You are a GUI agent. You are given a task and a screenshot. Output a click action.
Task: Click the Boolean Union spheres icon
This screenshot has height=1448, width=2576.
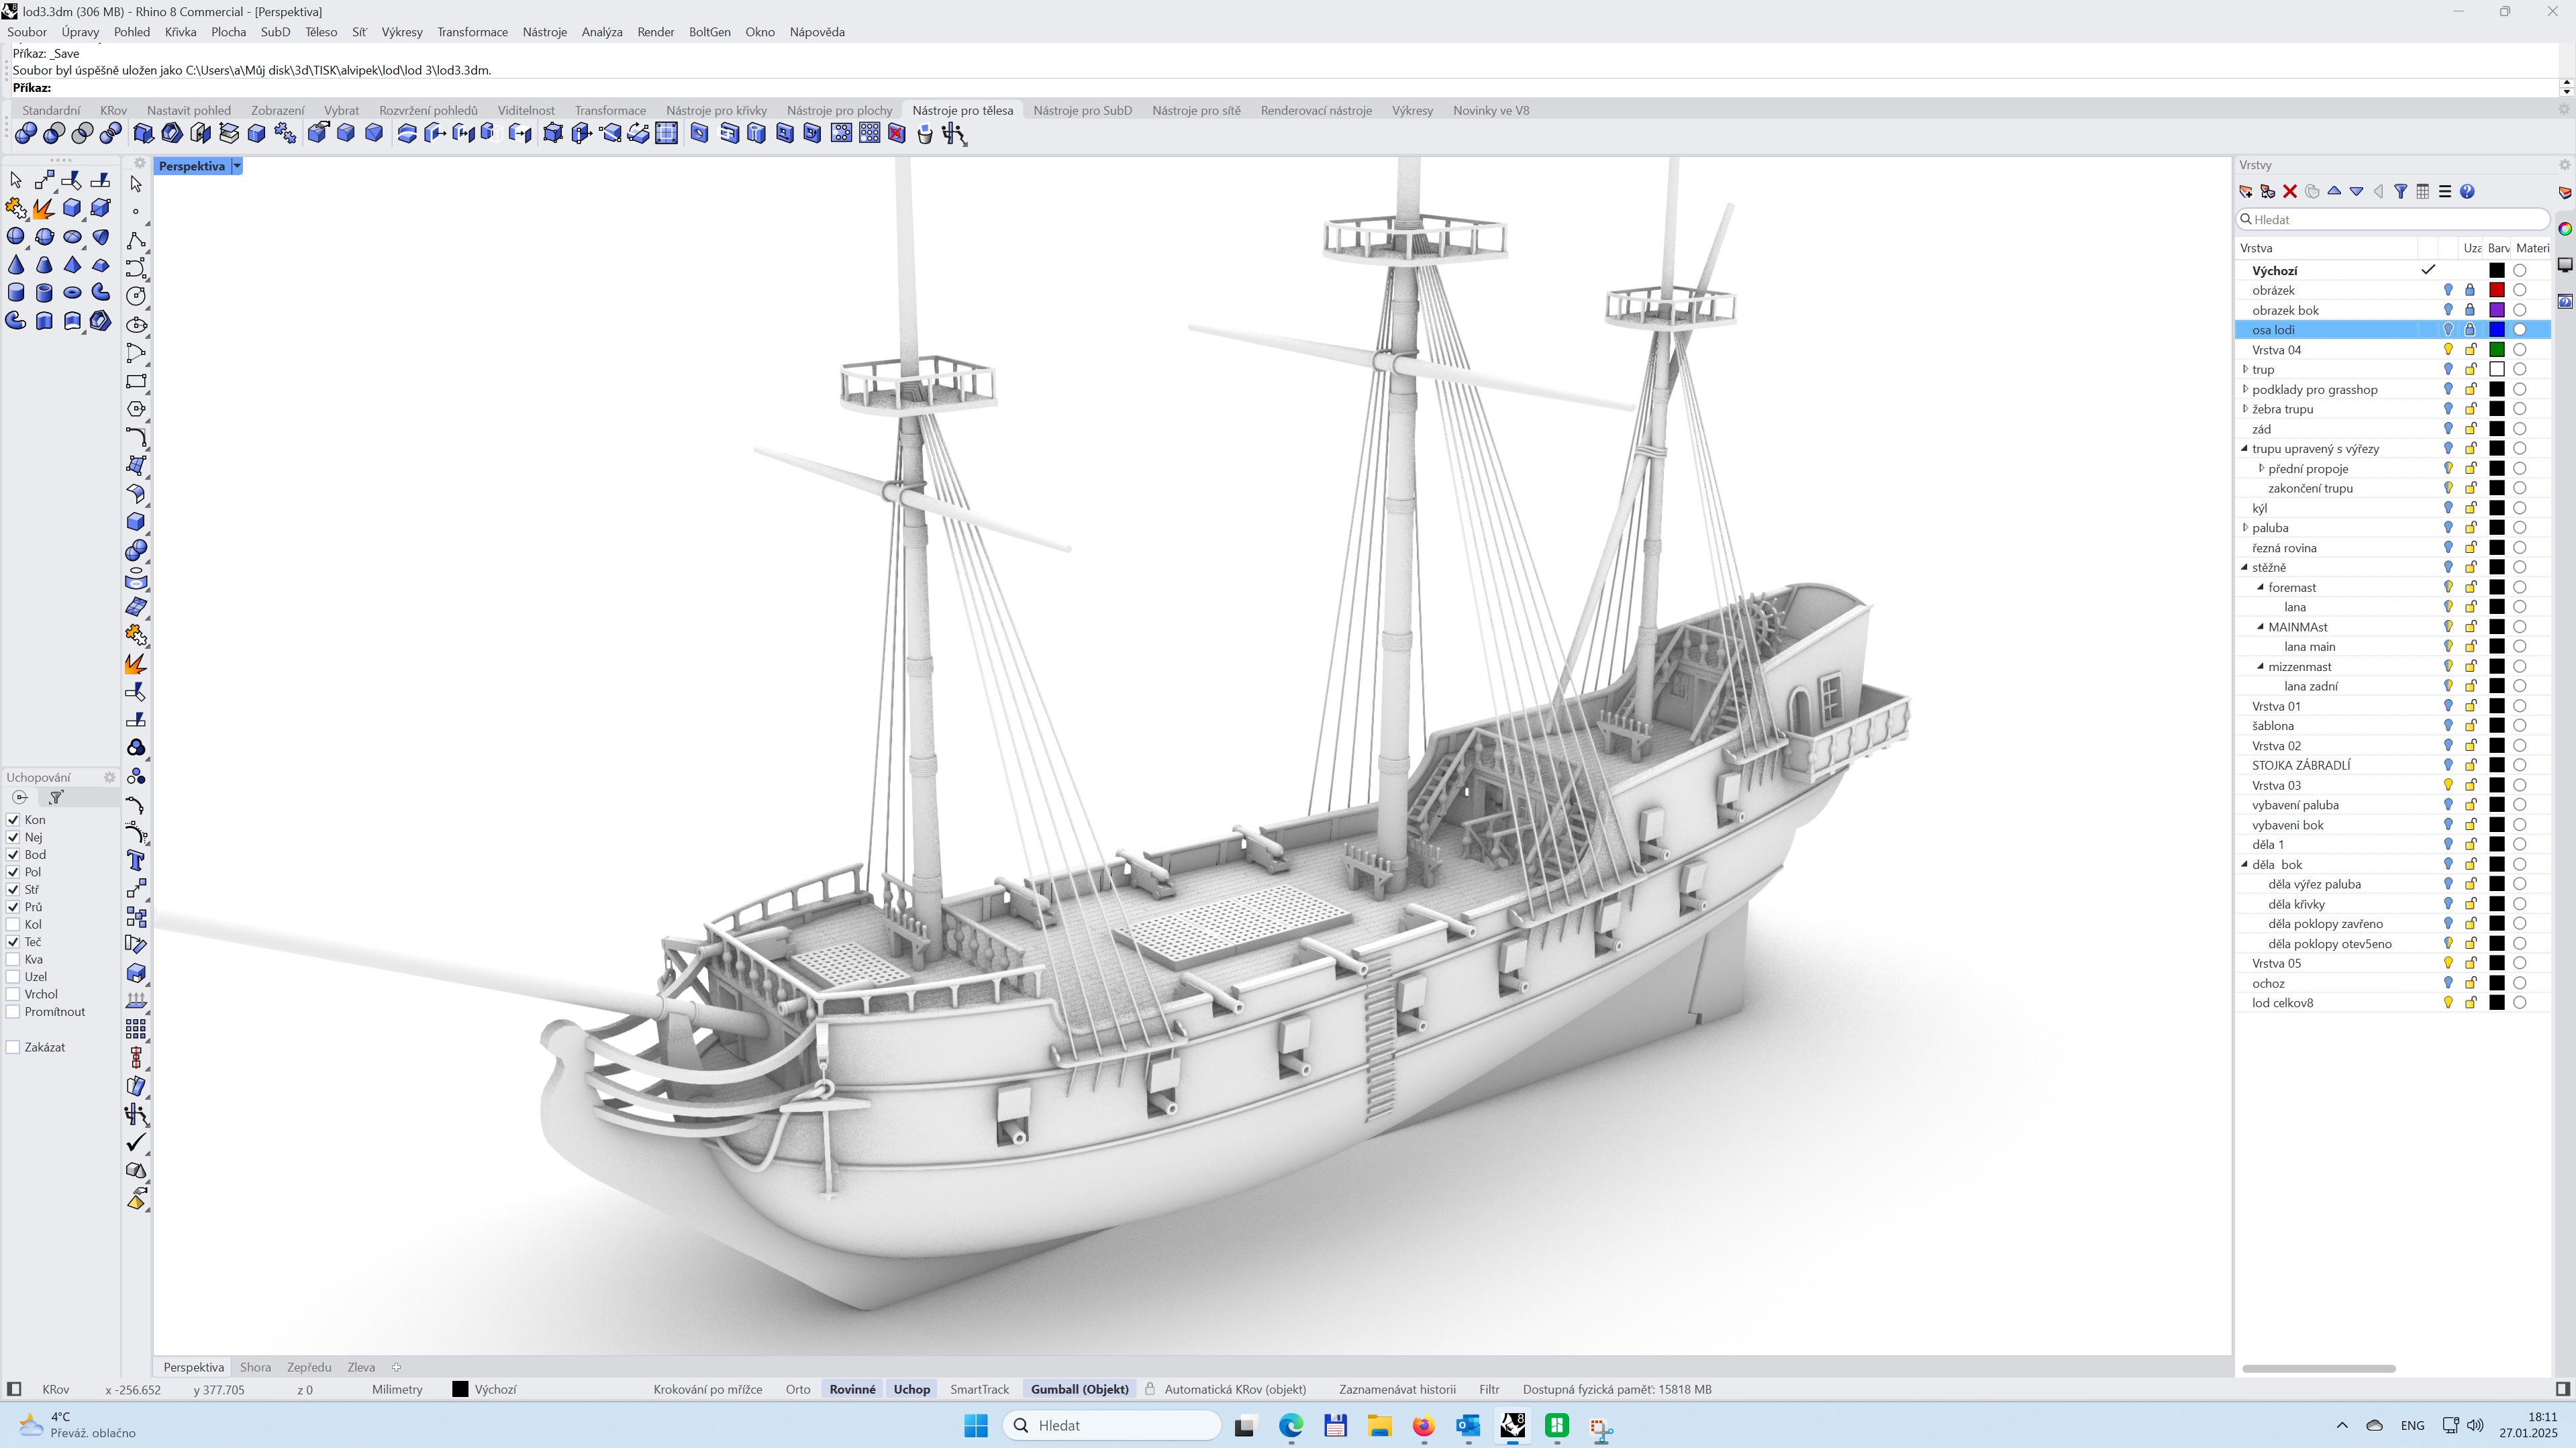tap(26, 133)
